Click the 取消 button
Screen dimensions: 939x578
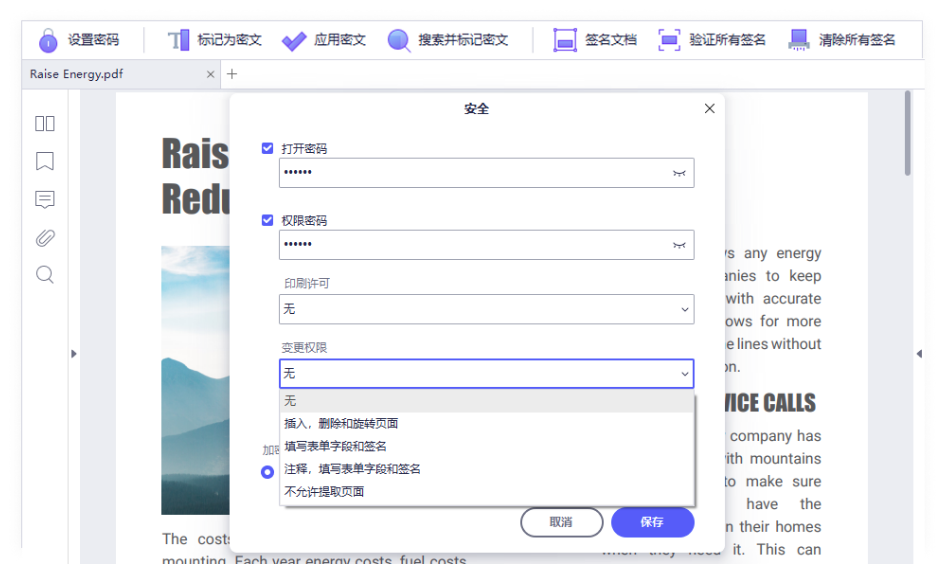click(561, 522)
